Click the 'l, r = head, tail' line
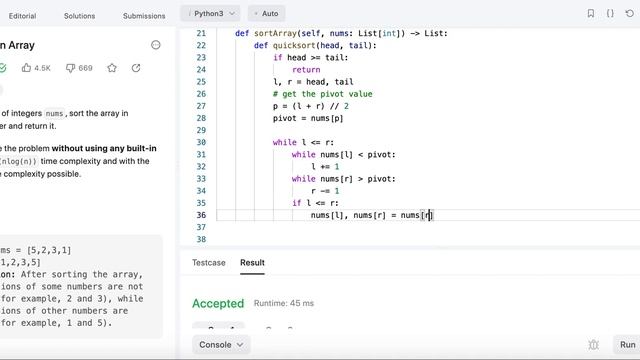The image size is (640, 360). tap(313, 82)
